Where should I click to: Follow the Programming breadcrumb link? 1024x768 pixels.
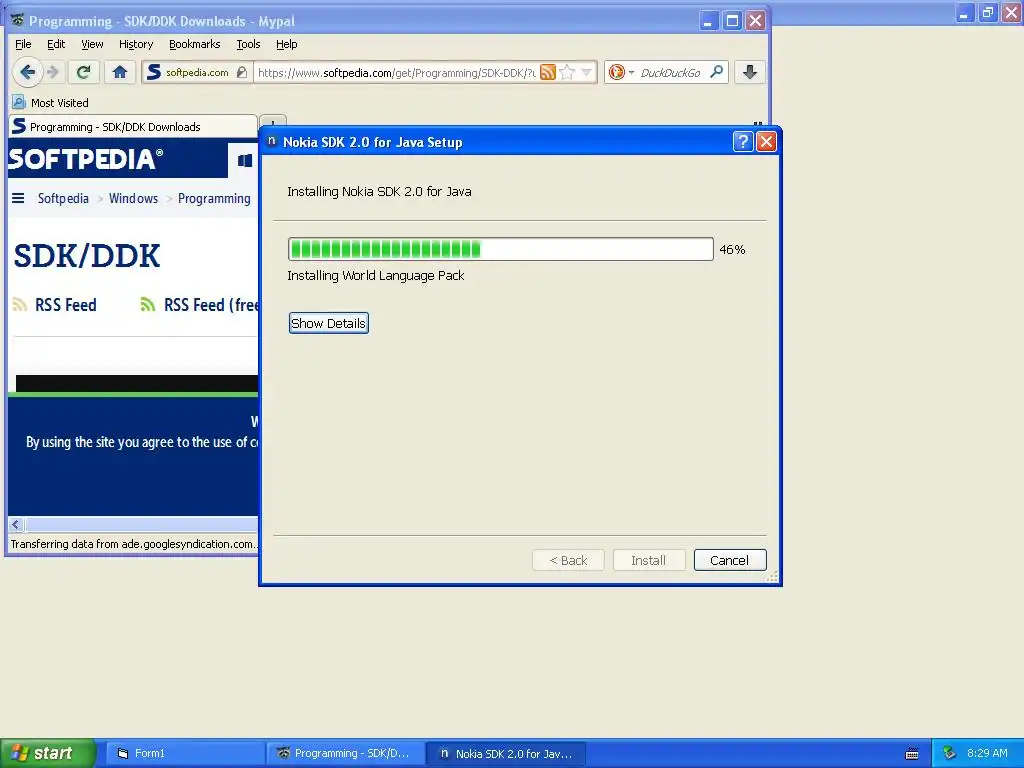click(x=214, y=198)
